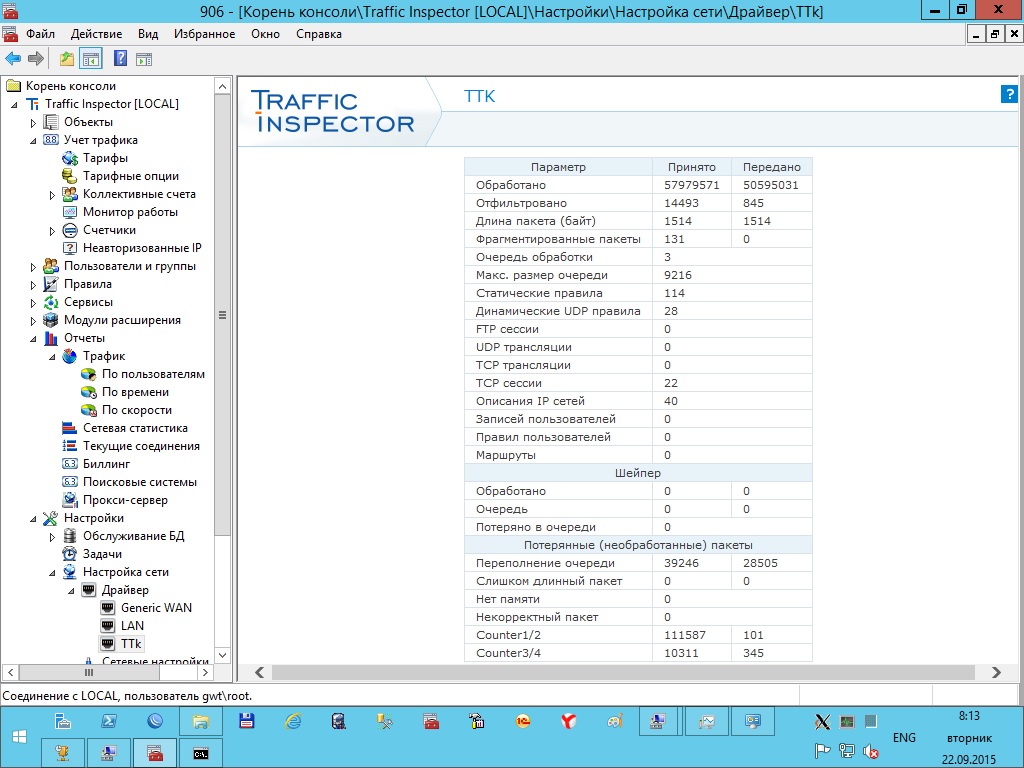This screenshot has width=1024, height=768.
Task: Launch Internet Explorer from the taskbar
Action: (x=293, y=721)
